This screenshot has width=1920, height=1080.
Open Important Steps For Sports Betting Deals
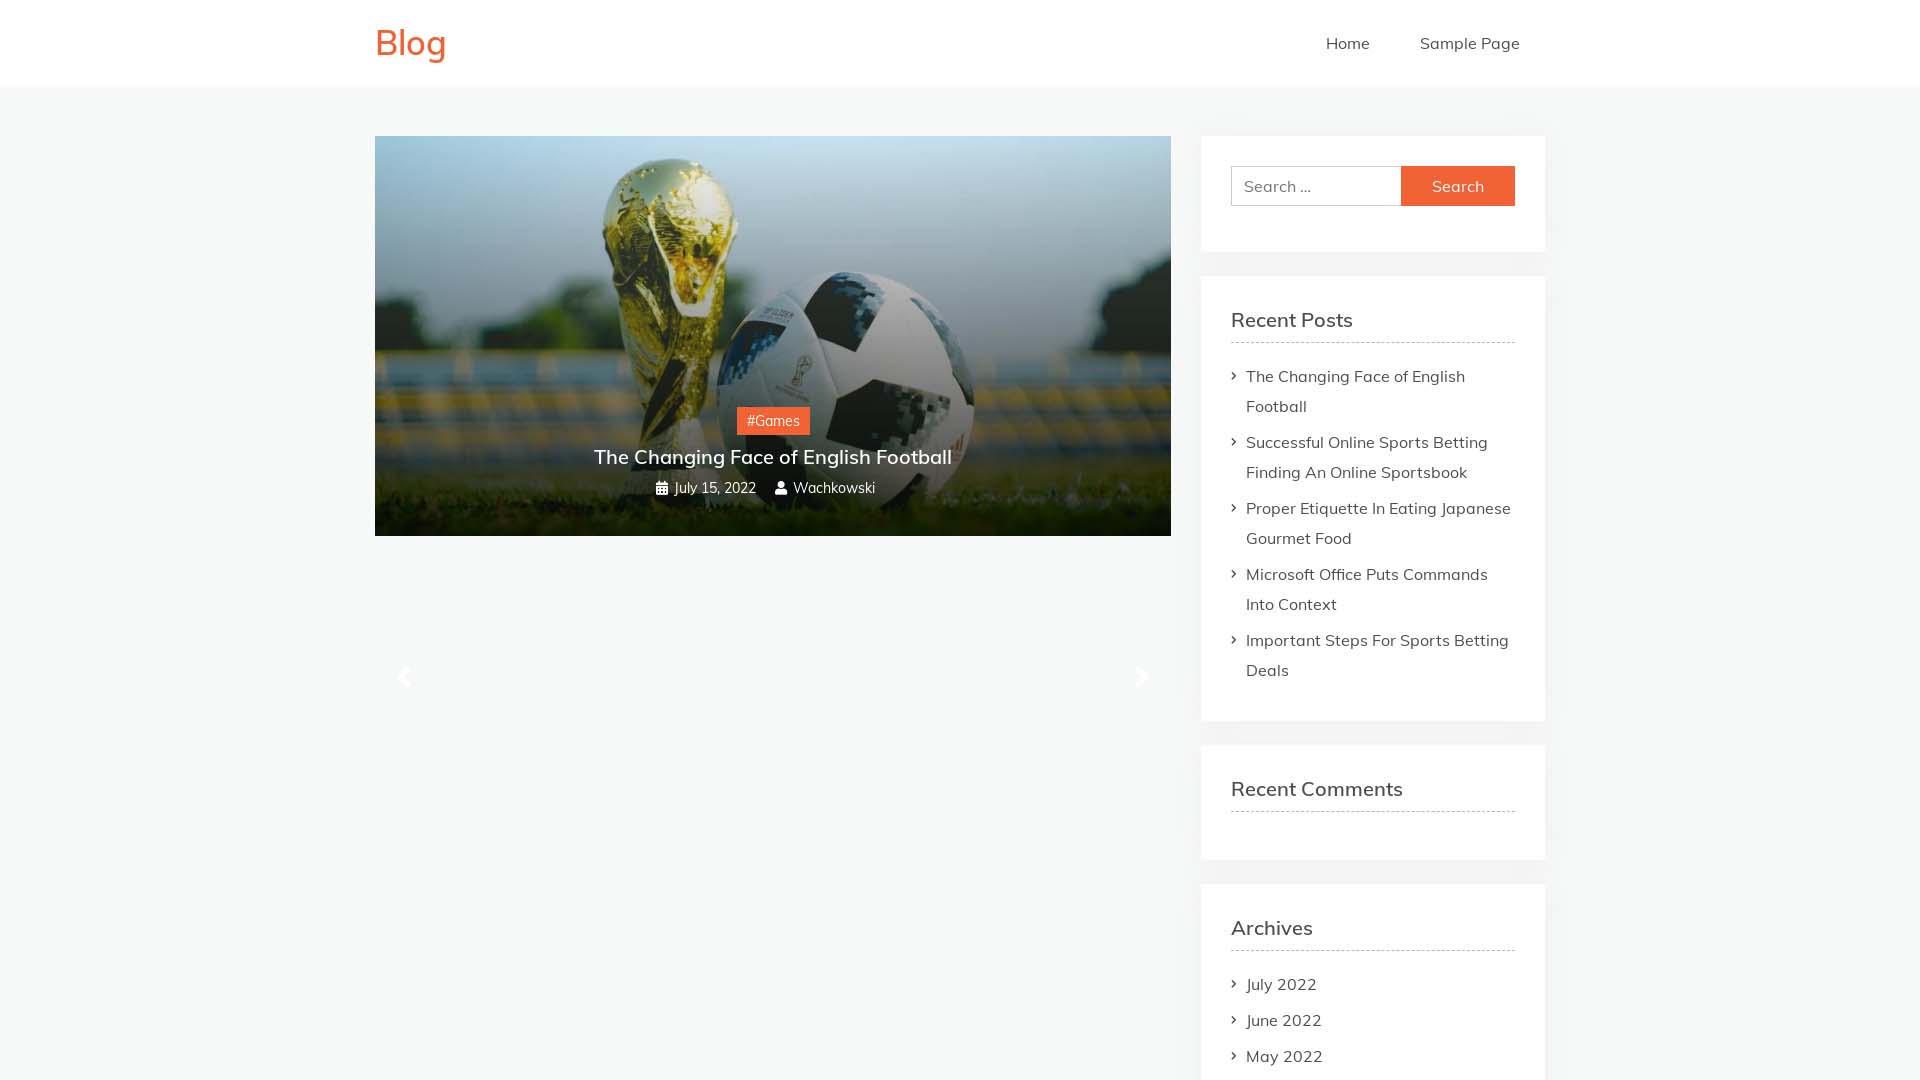click(x=1377, y=655)
